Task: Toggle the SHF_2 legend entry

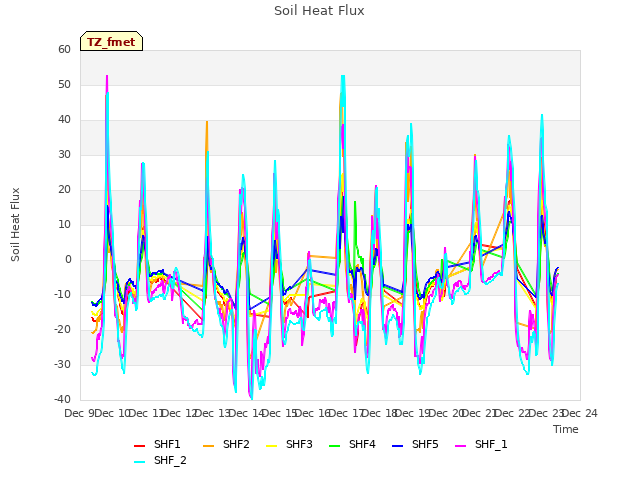Action: pyautogui.click(x=160, y=460)
